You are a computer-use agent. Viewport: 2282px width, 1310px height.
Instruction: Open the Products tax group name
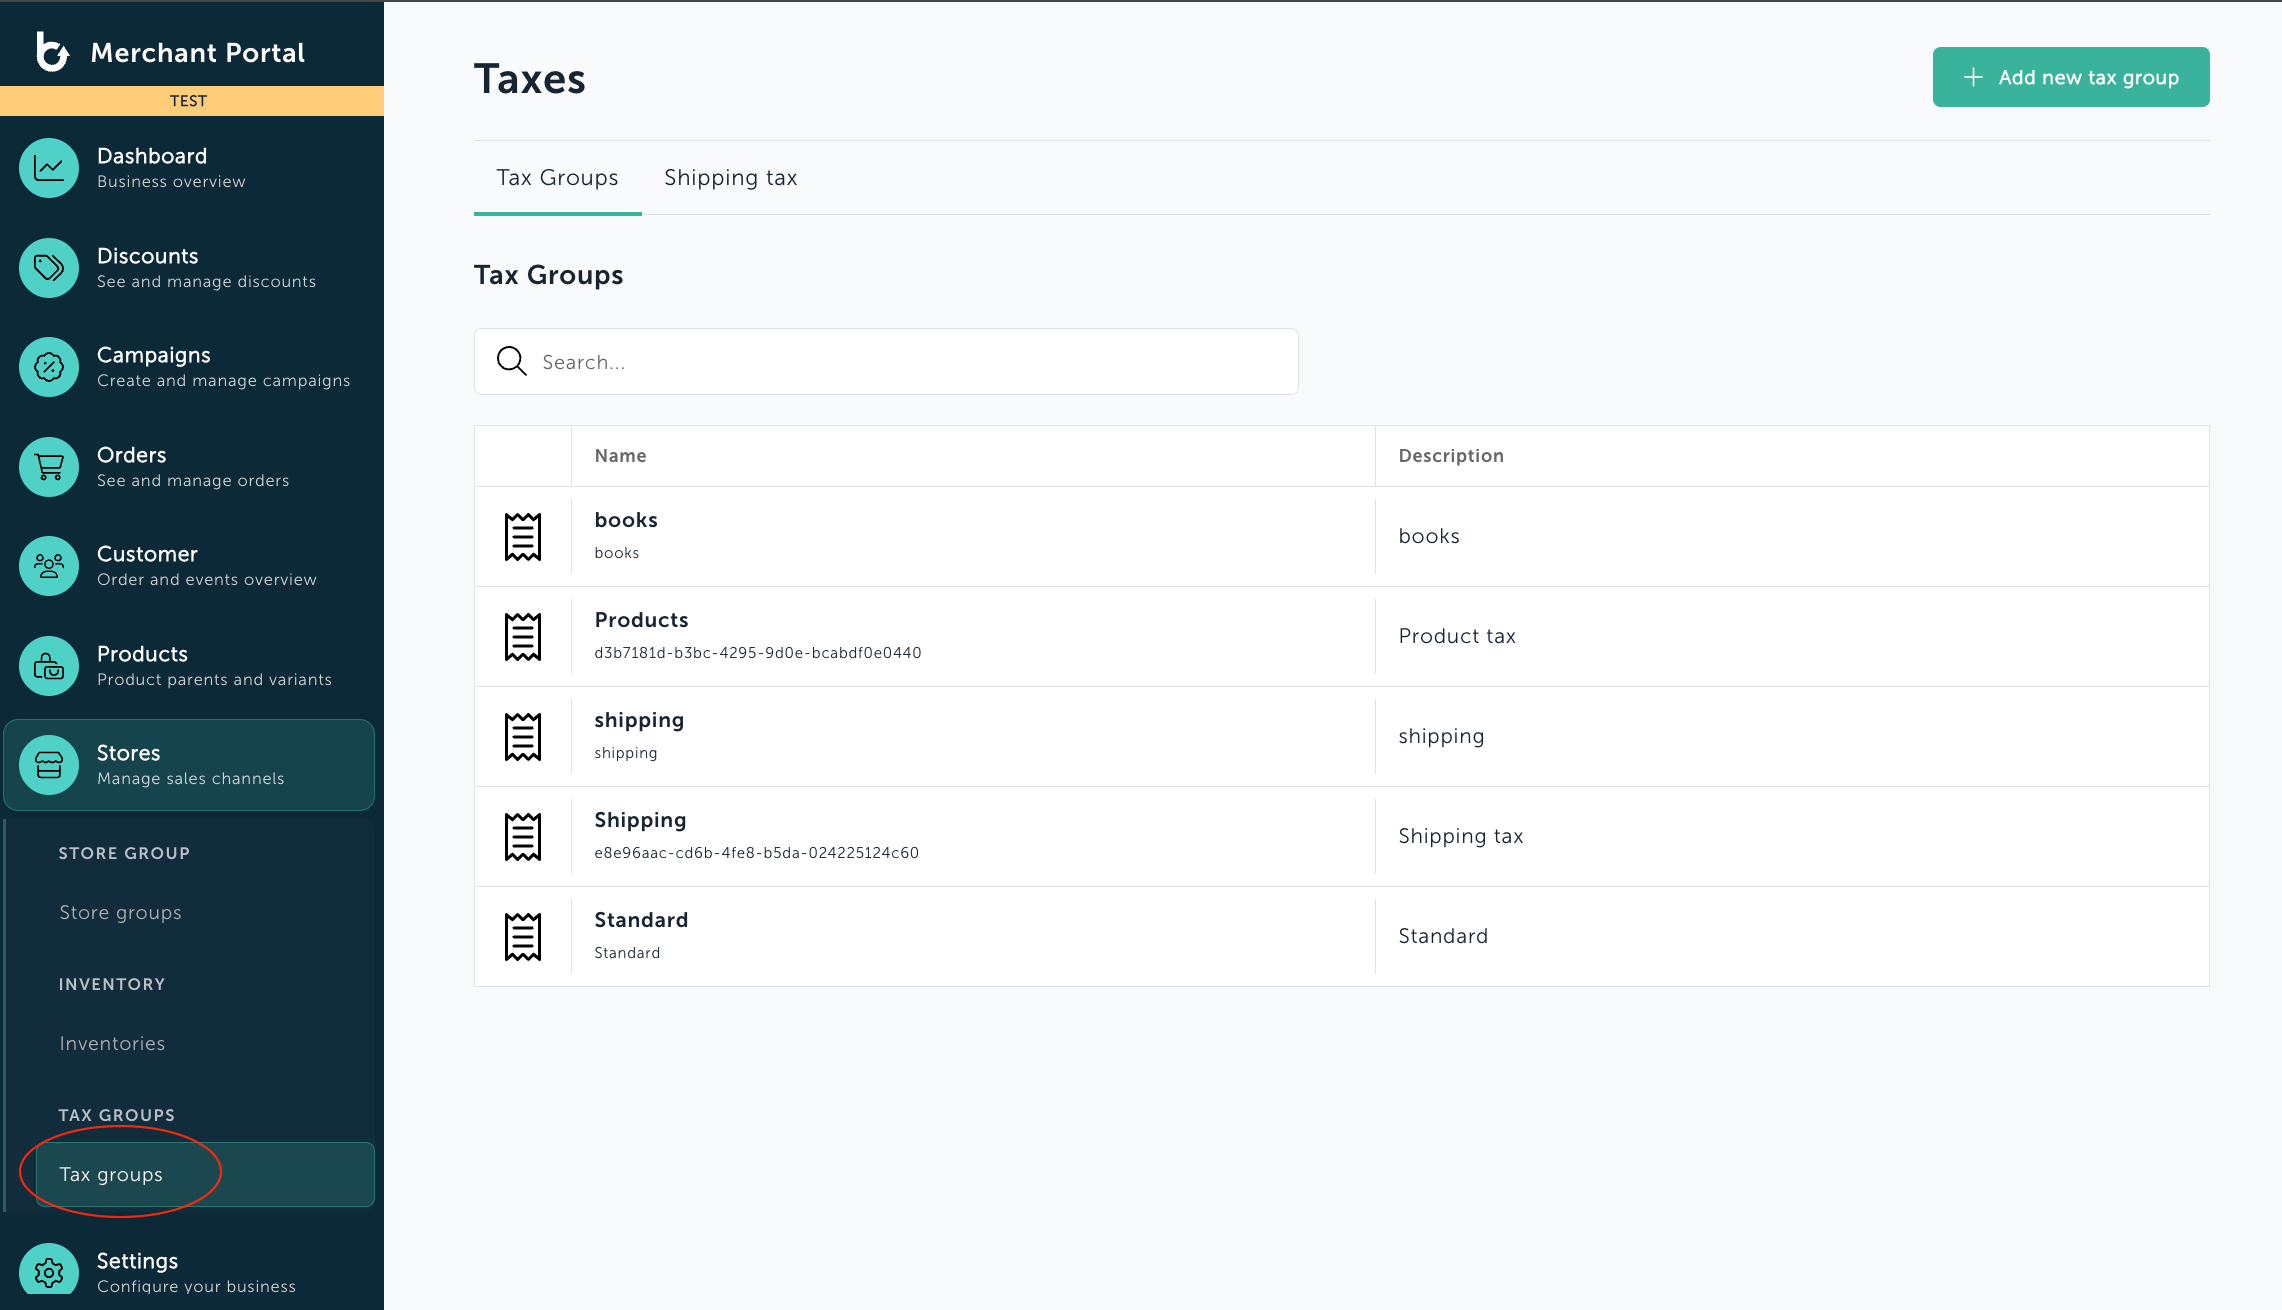(641, 620)
